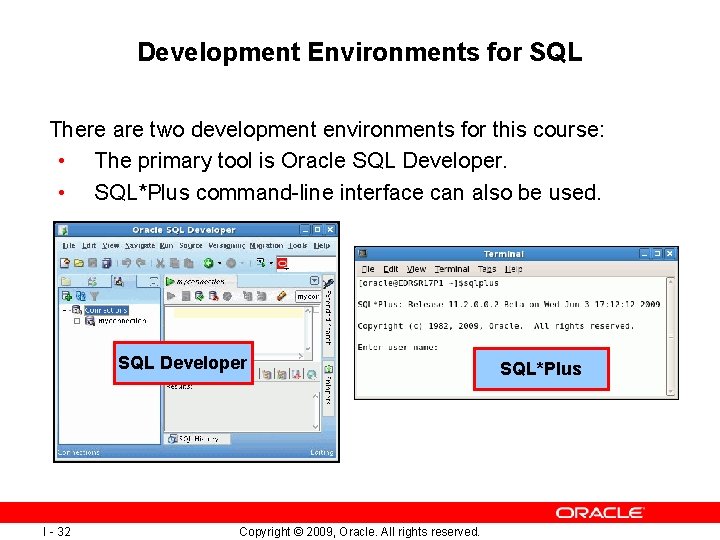Click the Copy icon in SQL Developer toolbar

tap(174, 263)
